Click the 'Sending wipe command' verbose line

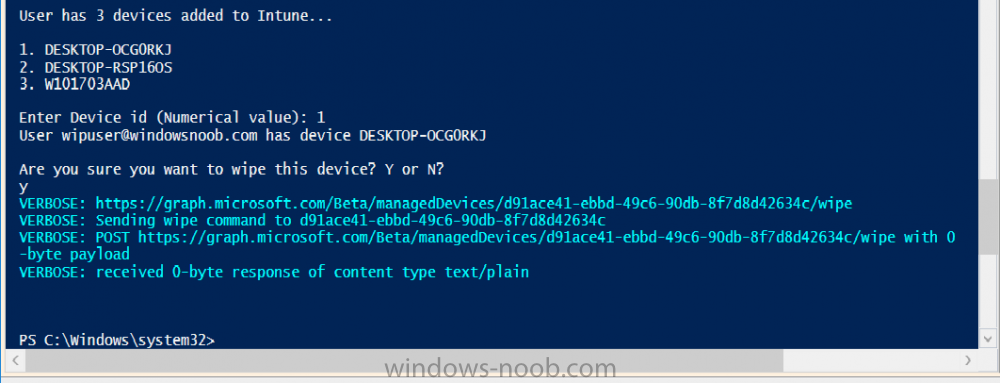click(x=312, y=220)
